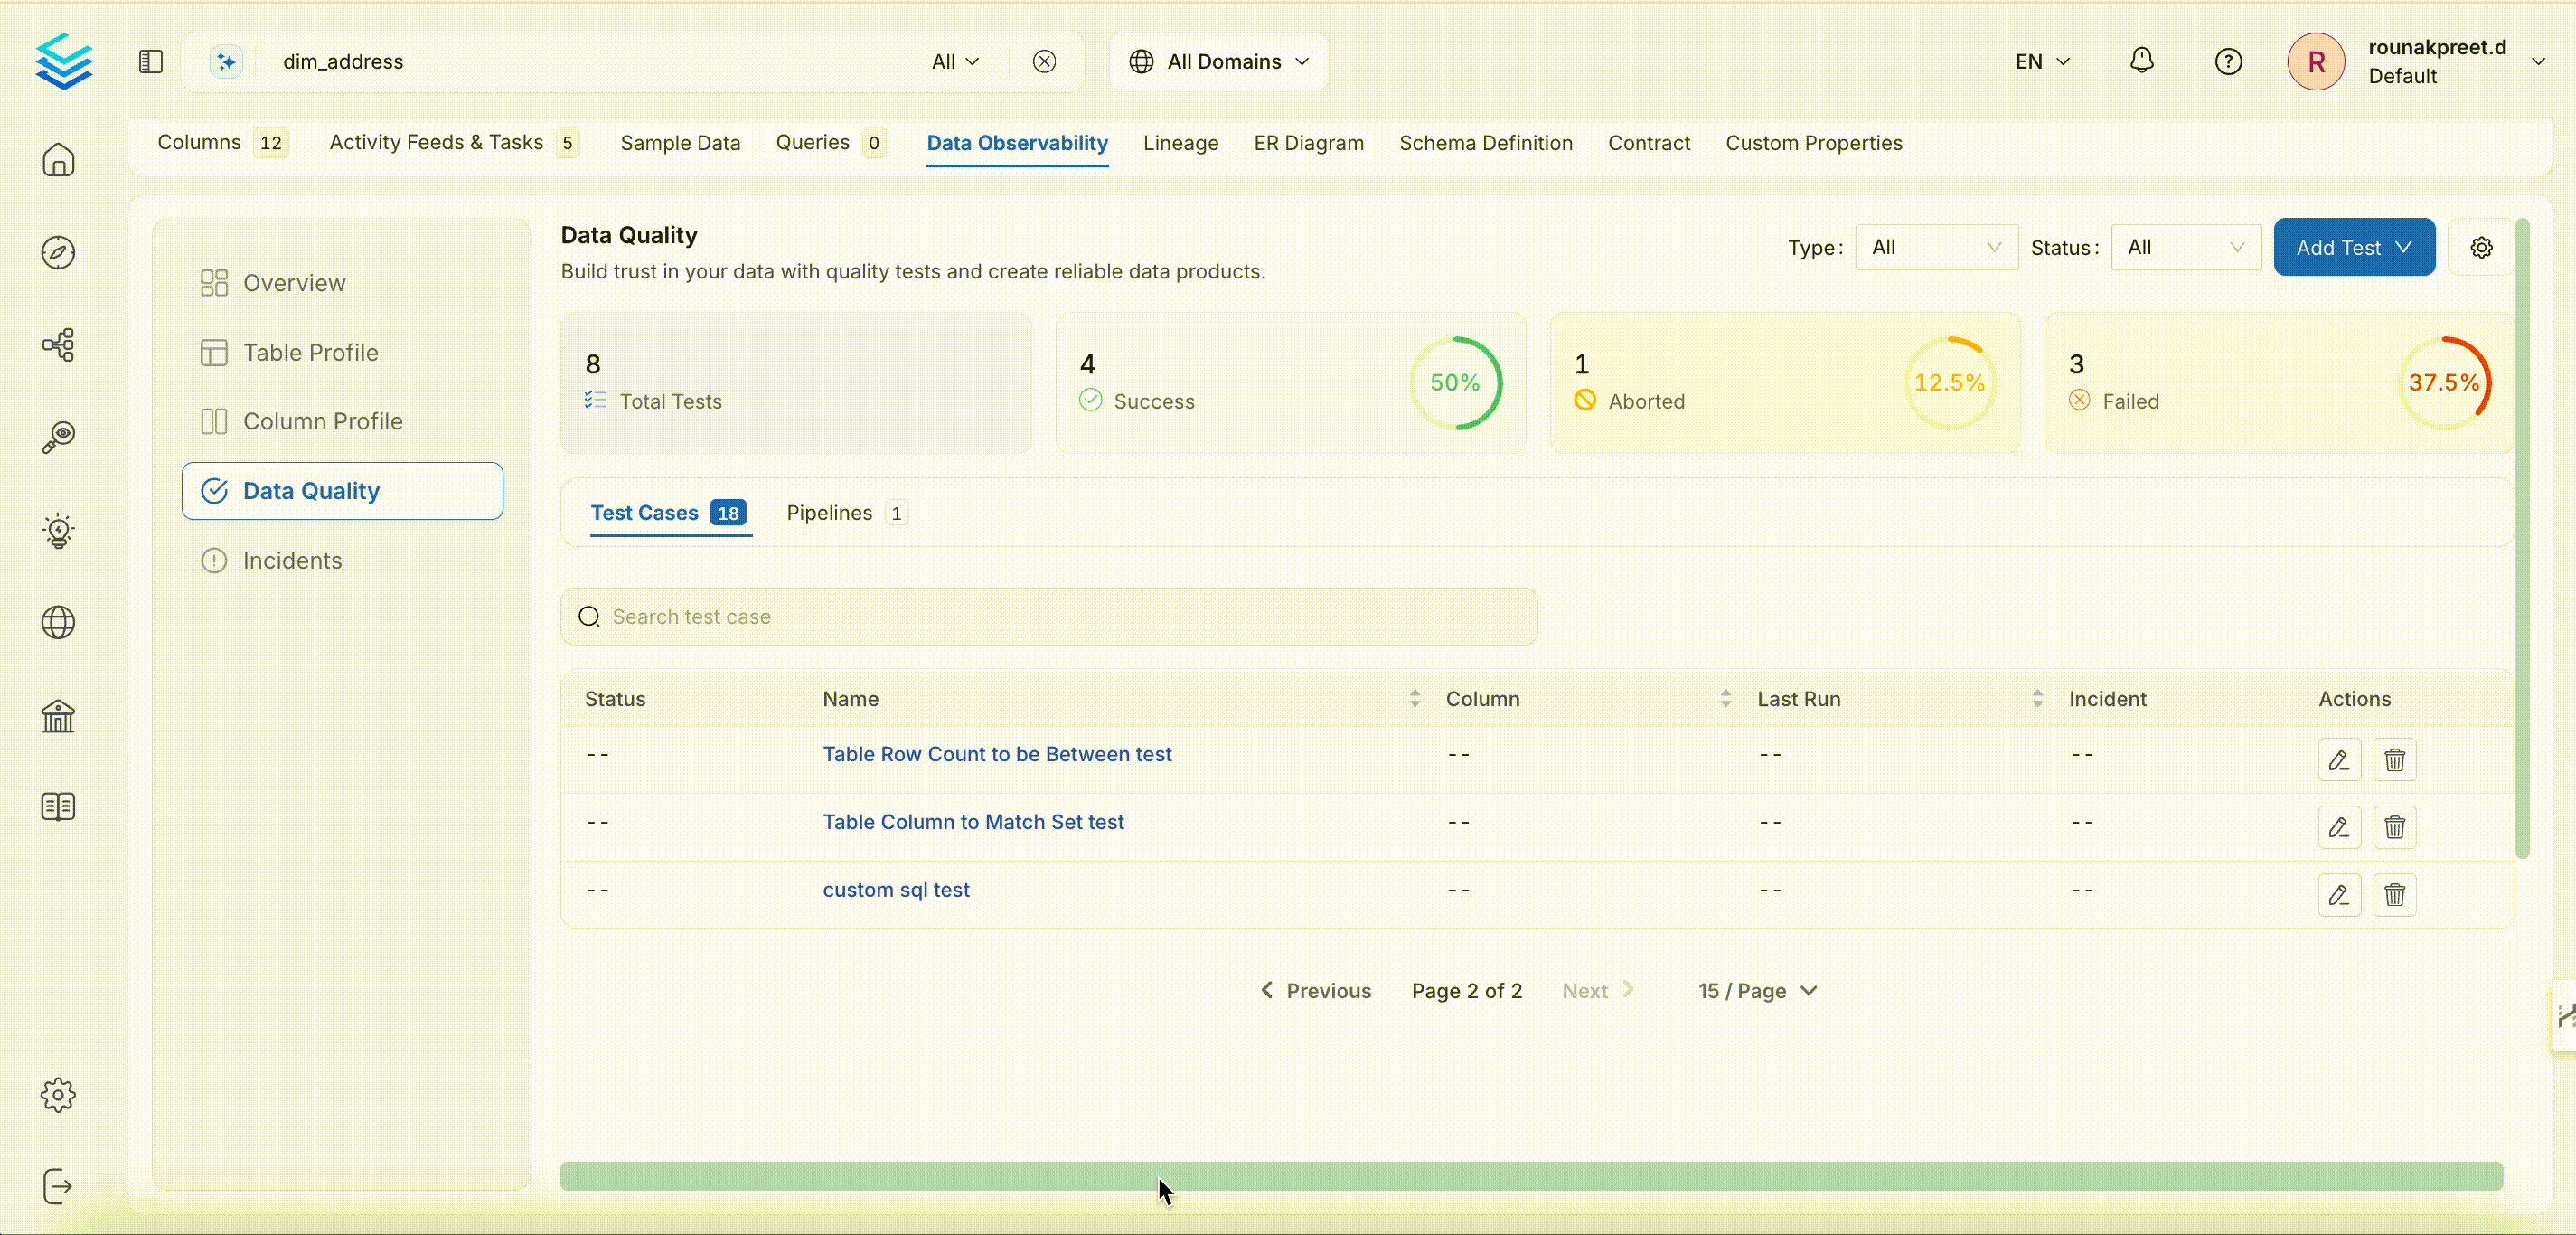The height and width of the screenshot is (1235, 2576).
Task: Click the Explore compass icon in sidebar
Action: [58, 253]
